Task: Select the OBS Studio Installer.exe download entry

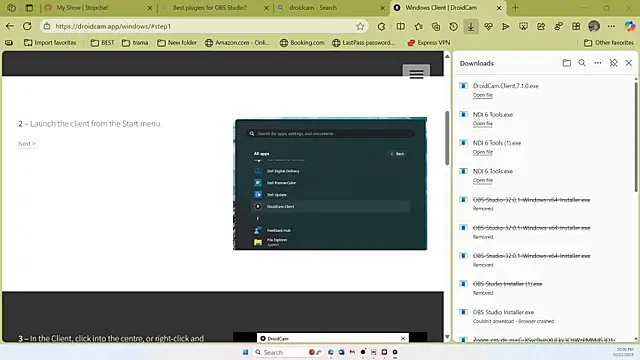Action: point(545,316)
